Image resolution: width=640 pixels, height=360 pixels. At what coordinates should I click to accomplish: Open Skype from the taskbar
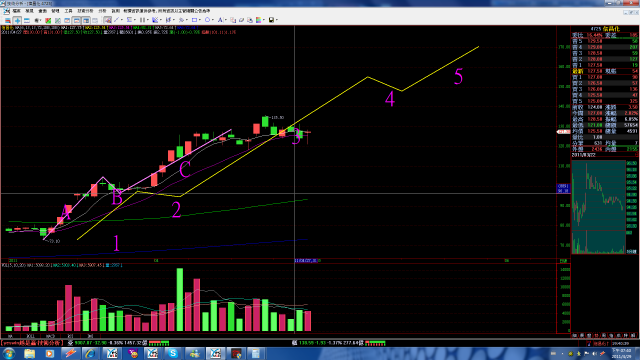[x=173, y=353]
